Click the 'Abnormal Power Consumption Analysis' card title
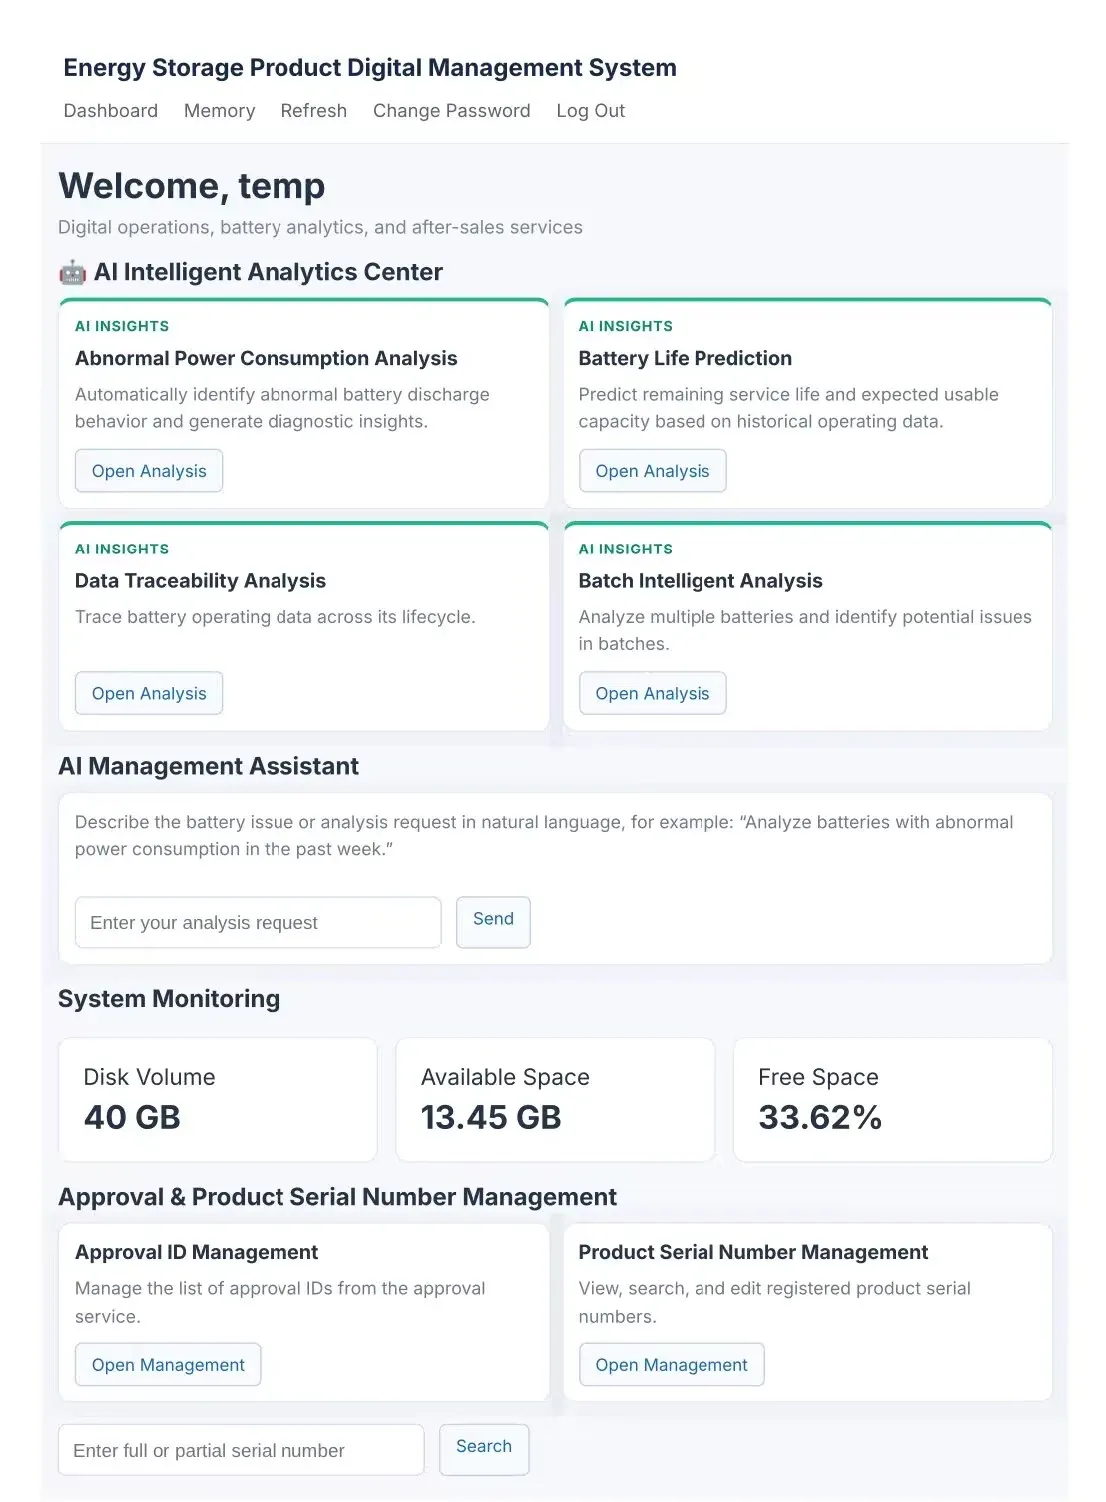The image size is (1106, 1502). [x=266, y=358]
